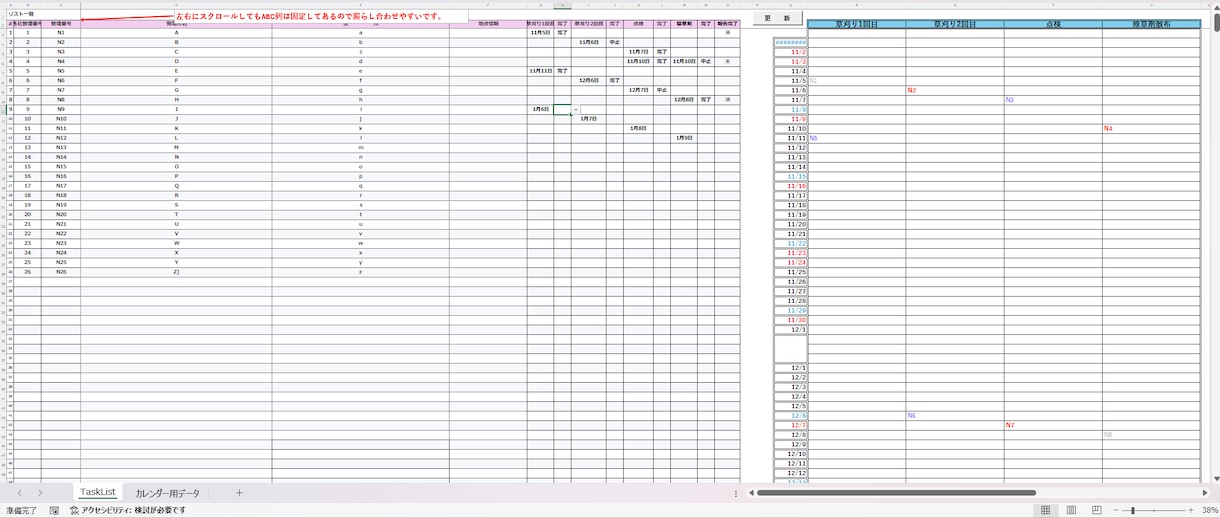Click the tab bar split handle dots

tap(736, 493)
